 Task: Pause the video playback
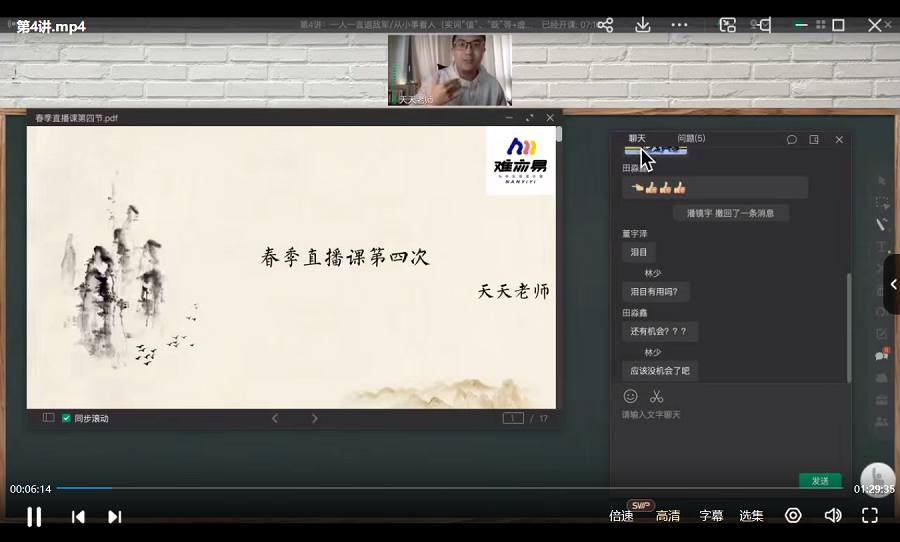click(34, 516)
